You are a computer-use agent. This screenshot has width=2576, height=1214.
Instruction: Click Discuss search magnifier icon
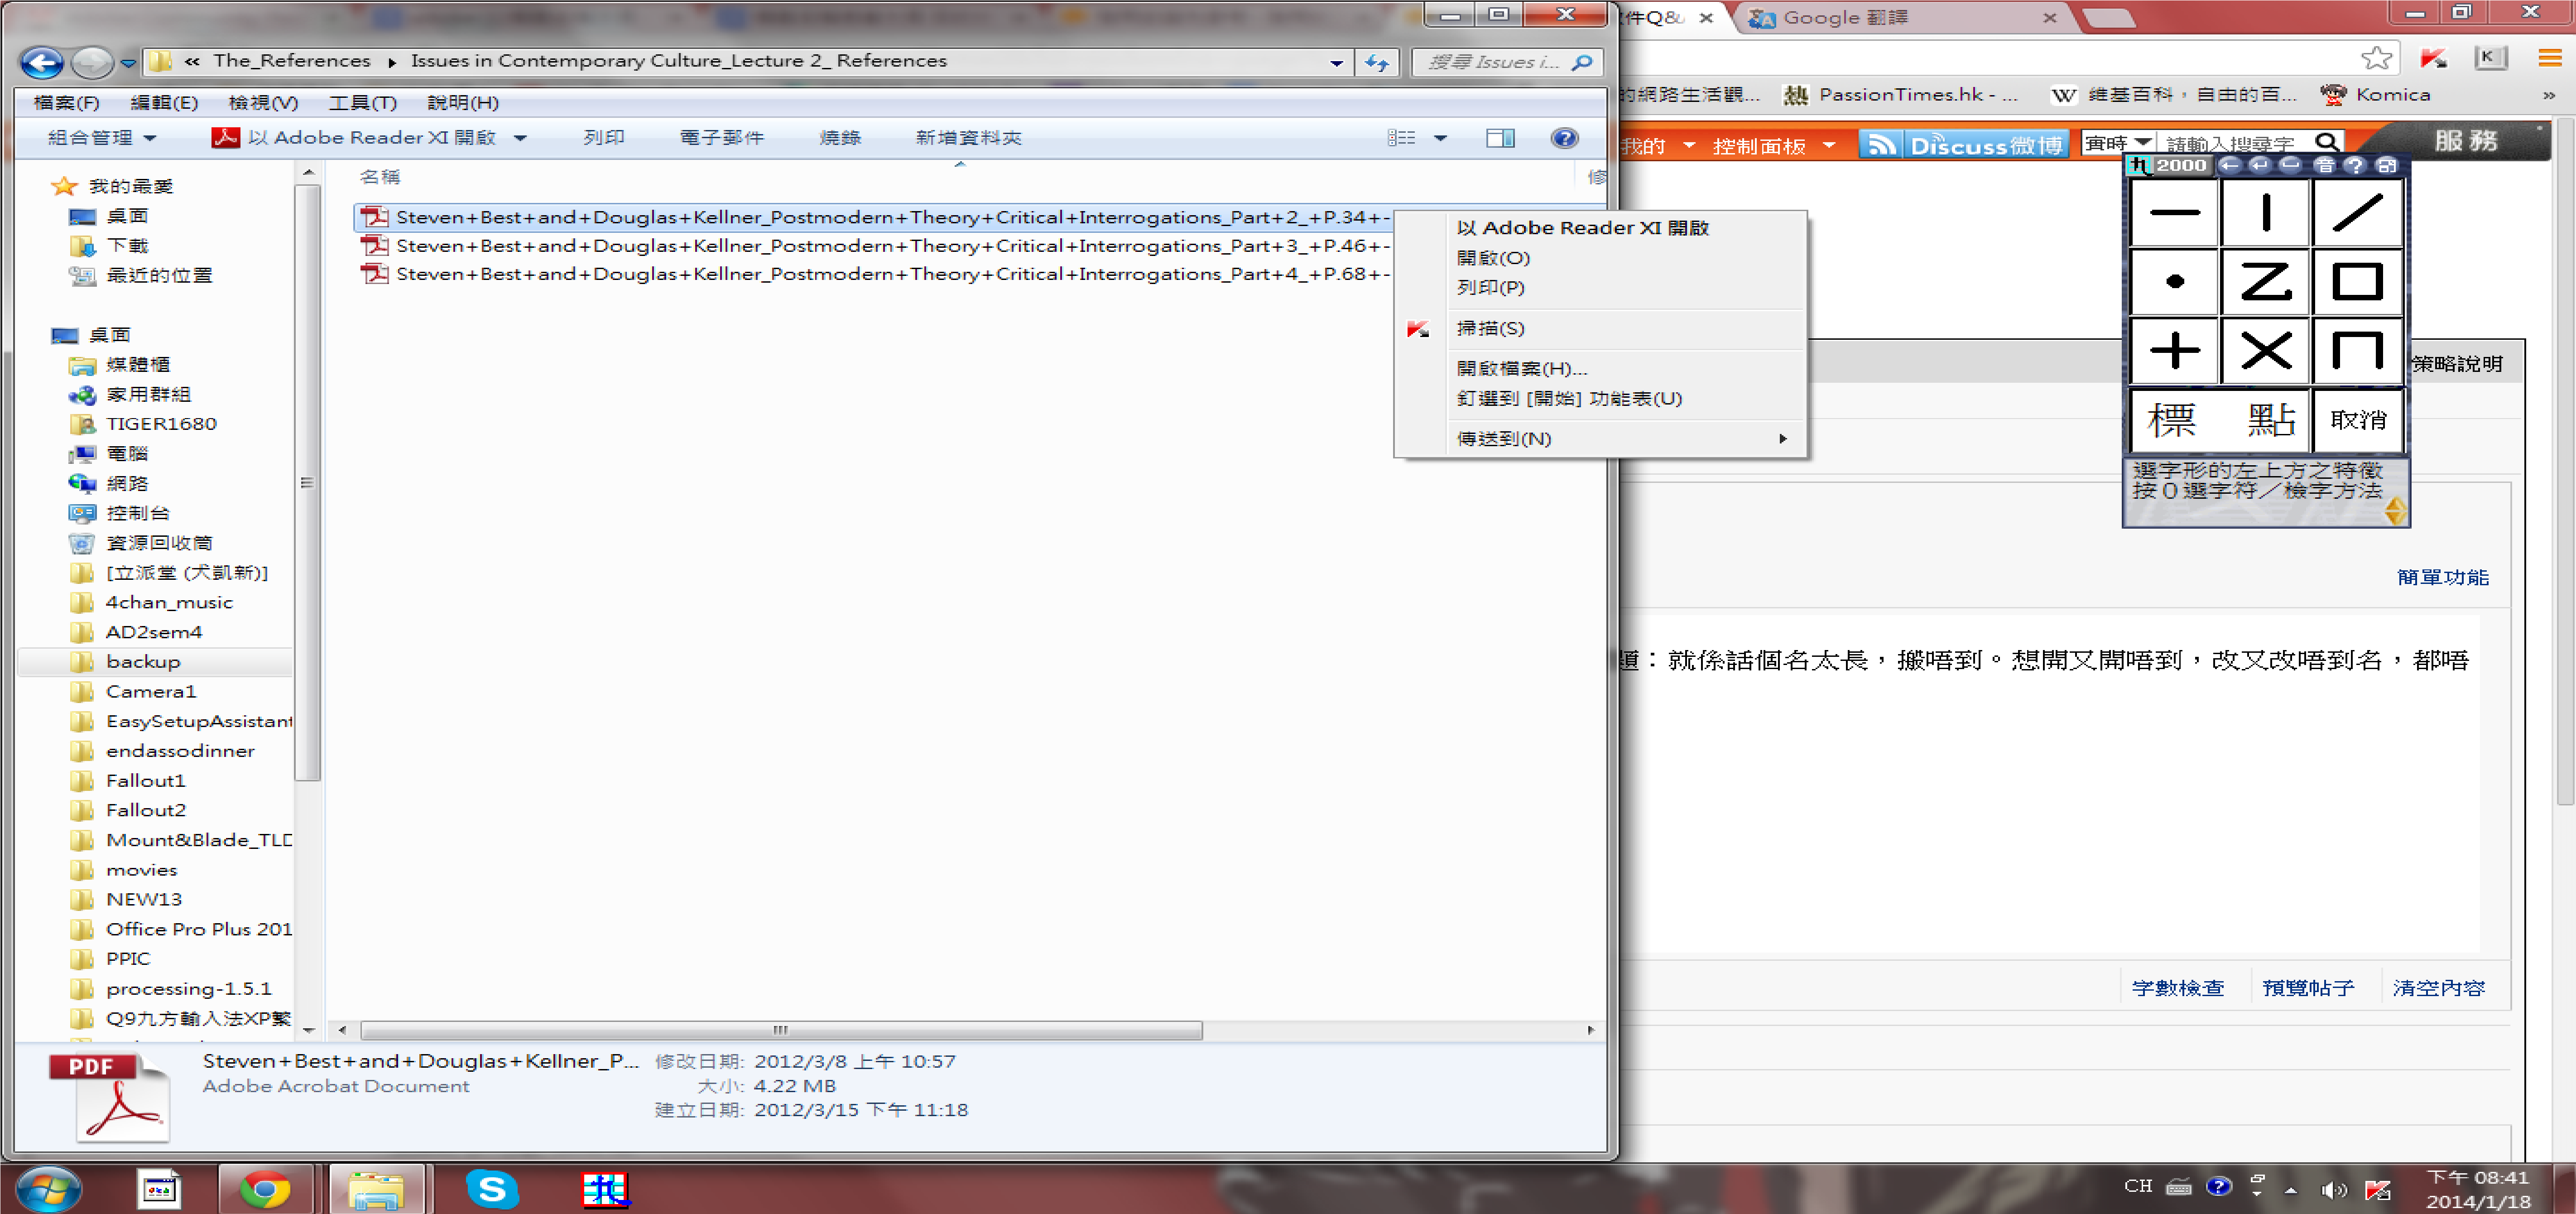coord(2326,143)
